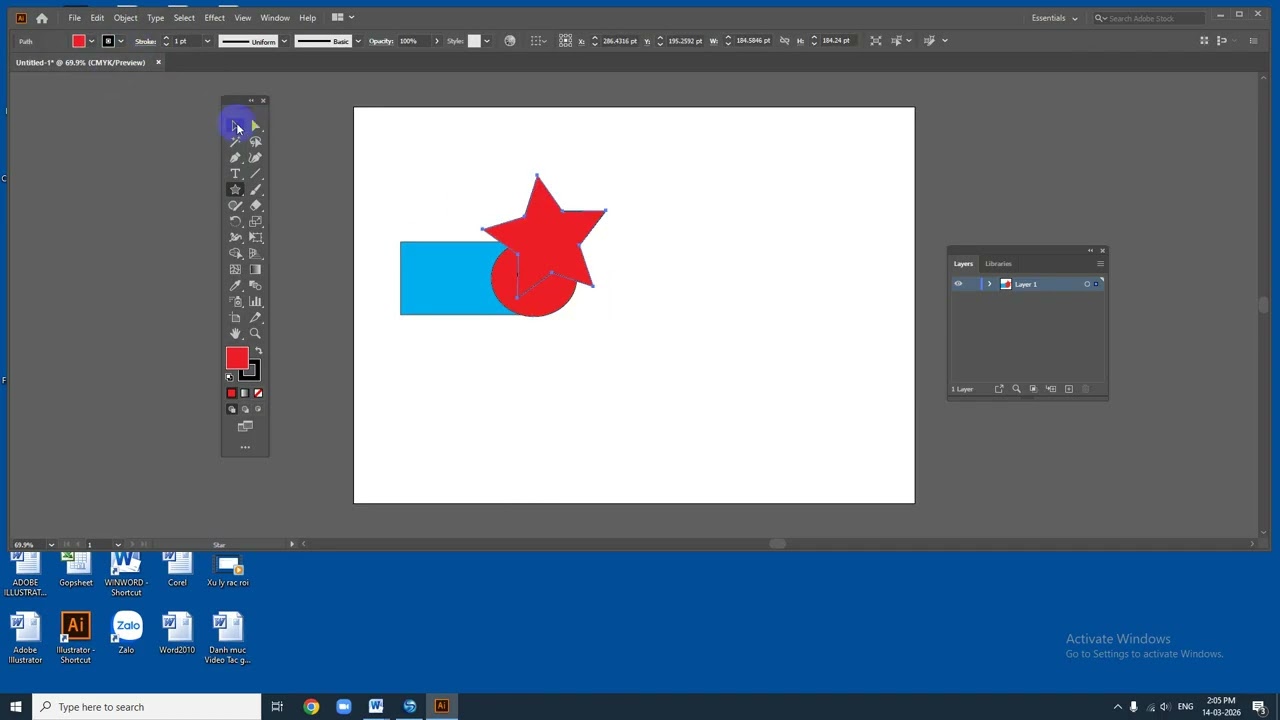Select the Scale tool

[255, 222]
